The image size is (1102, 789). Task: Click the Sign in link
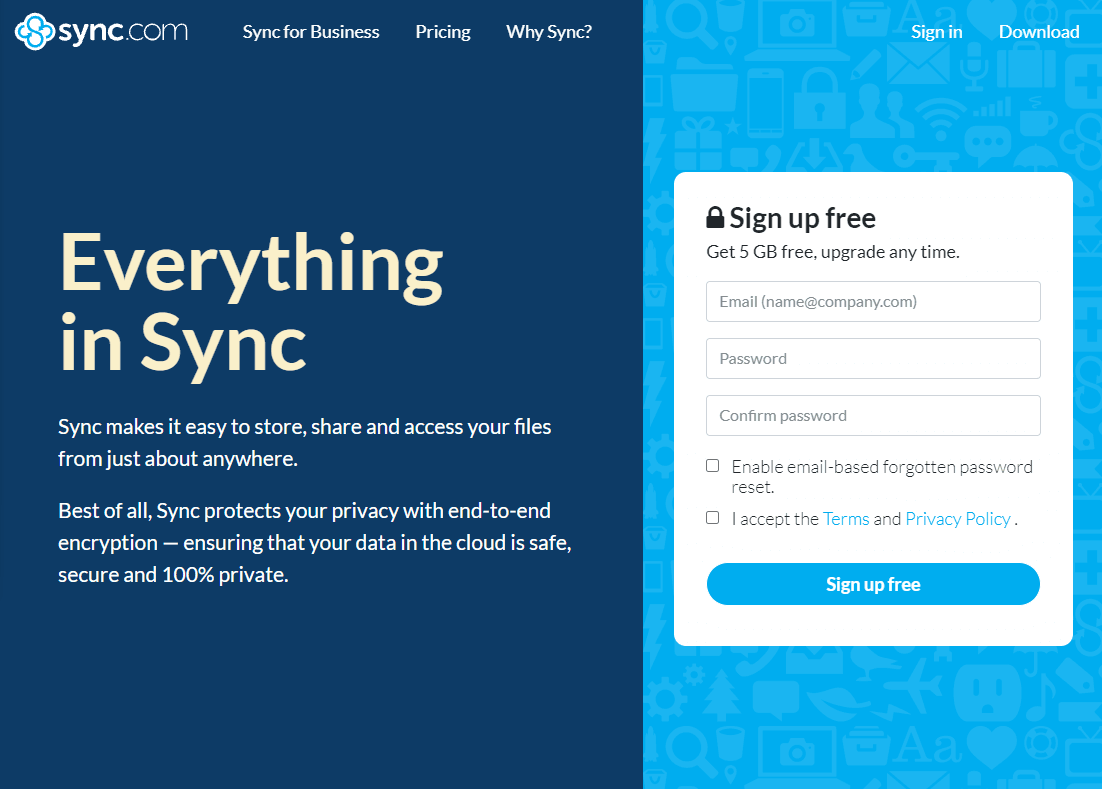tap(936, 32)
